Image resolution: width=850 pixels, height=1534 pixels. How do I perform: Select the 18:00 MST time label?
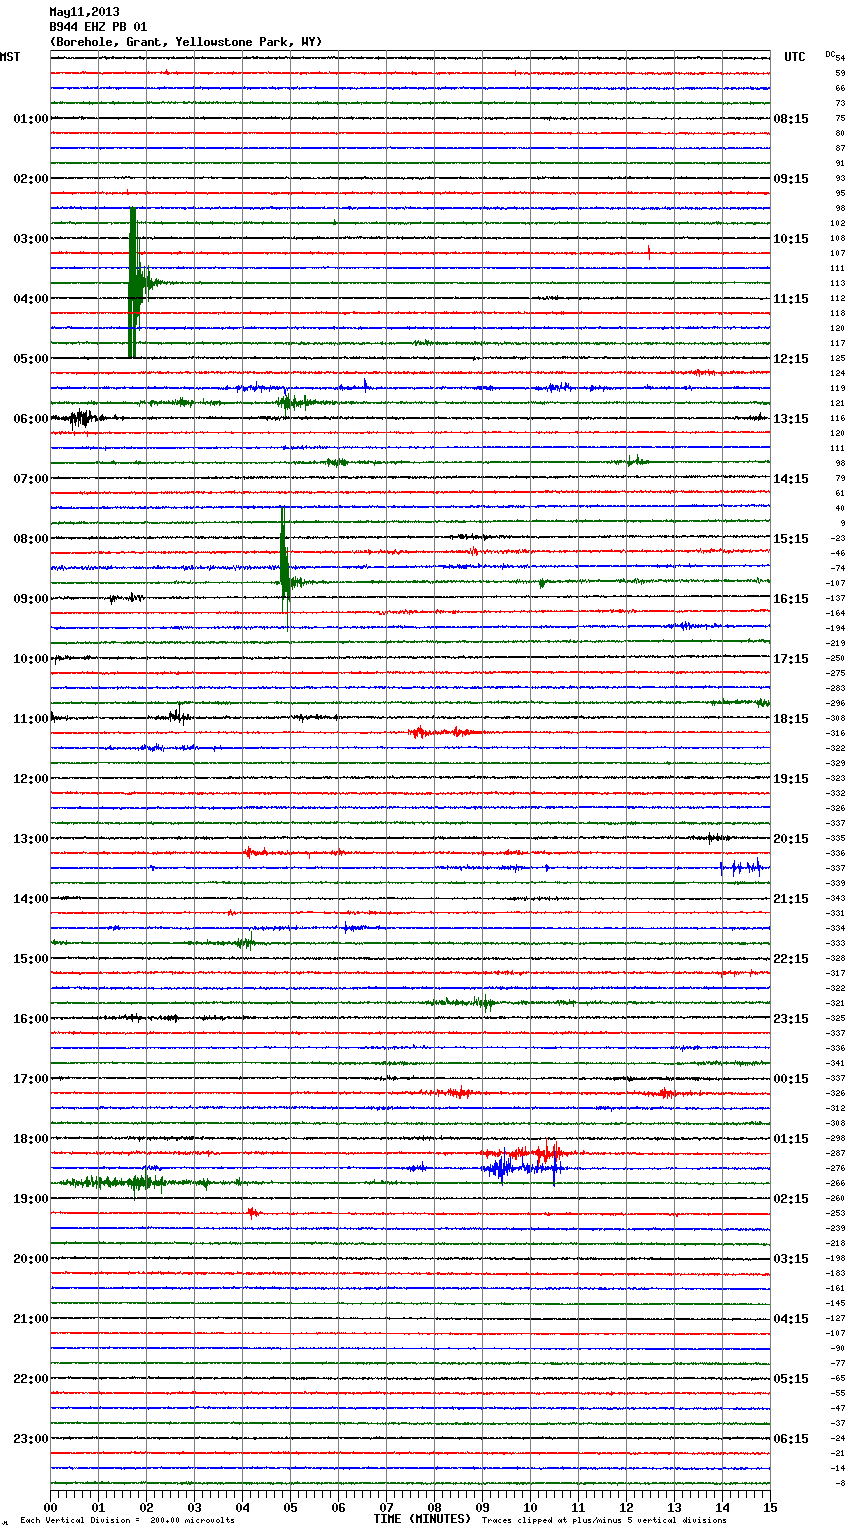(31, 1139)
